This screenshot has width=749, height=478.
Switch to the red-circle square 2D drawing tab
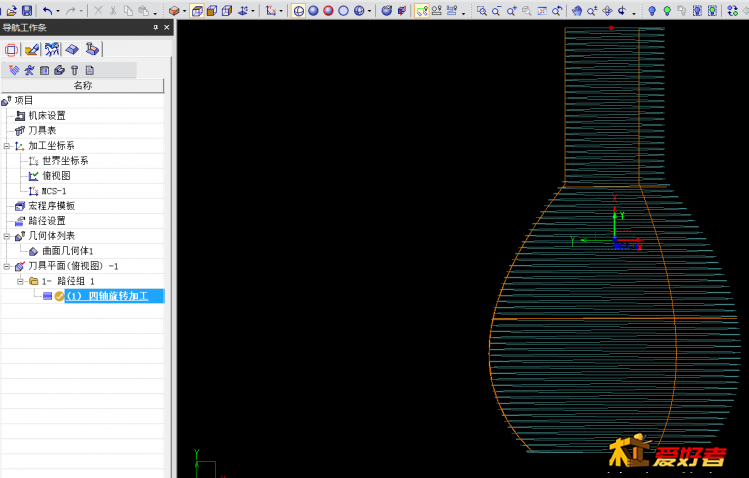11,50
